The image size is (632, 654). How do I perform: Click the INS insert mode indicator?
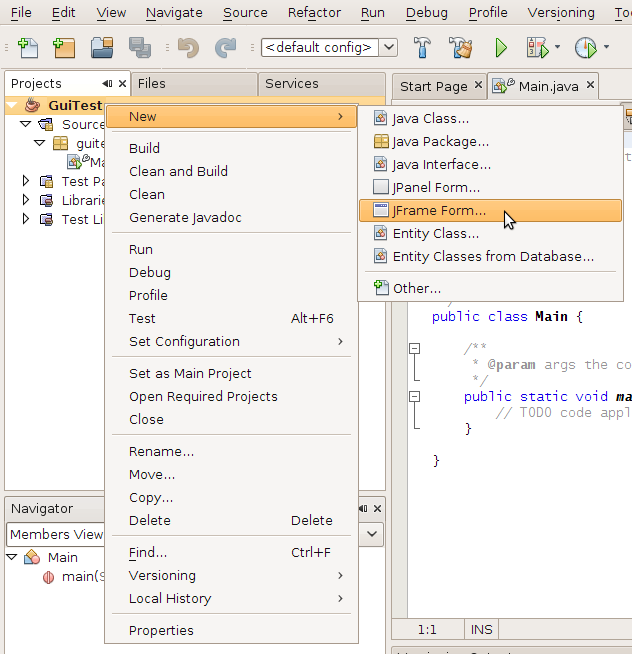click(481, 629)
